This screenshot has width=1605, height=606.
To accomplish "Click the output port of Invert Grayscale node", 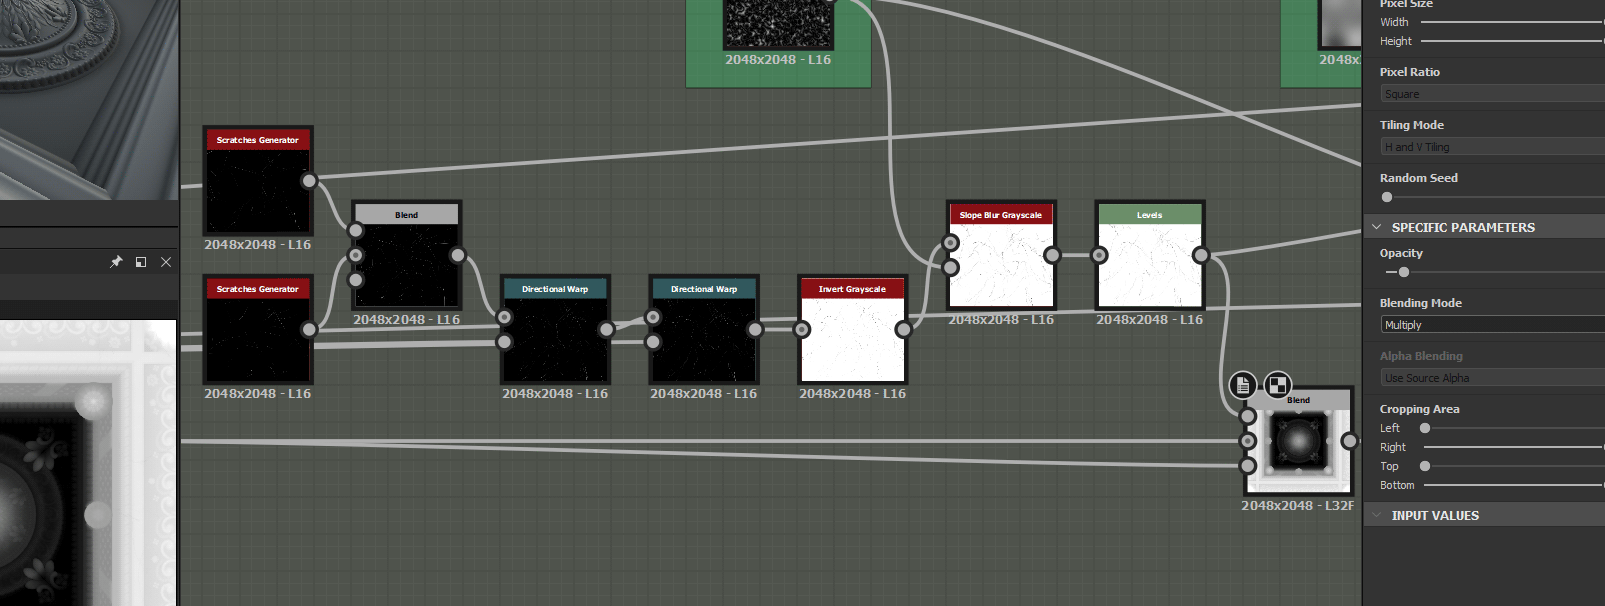I will pyautogui.click(x=903, y=329).
